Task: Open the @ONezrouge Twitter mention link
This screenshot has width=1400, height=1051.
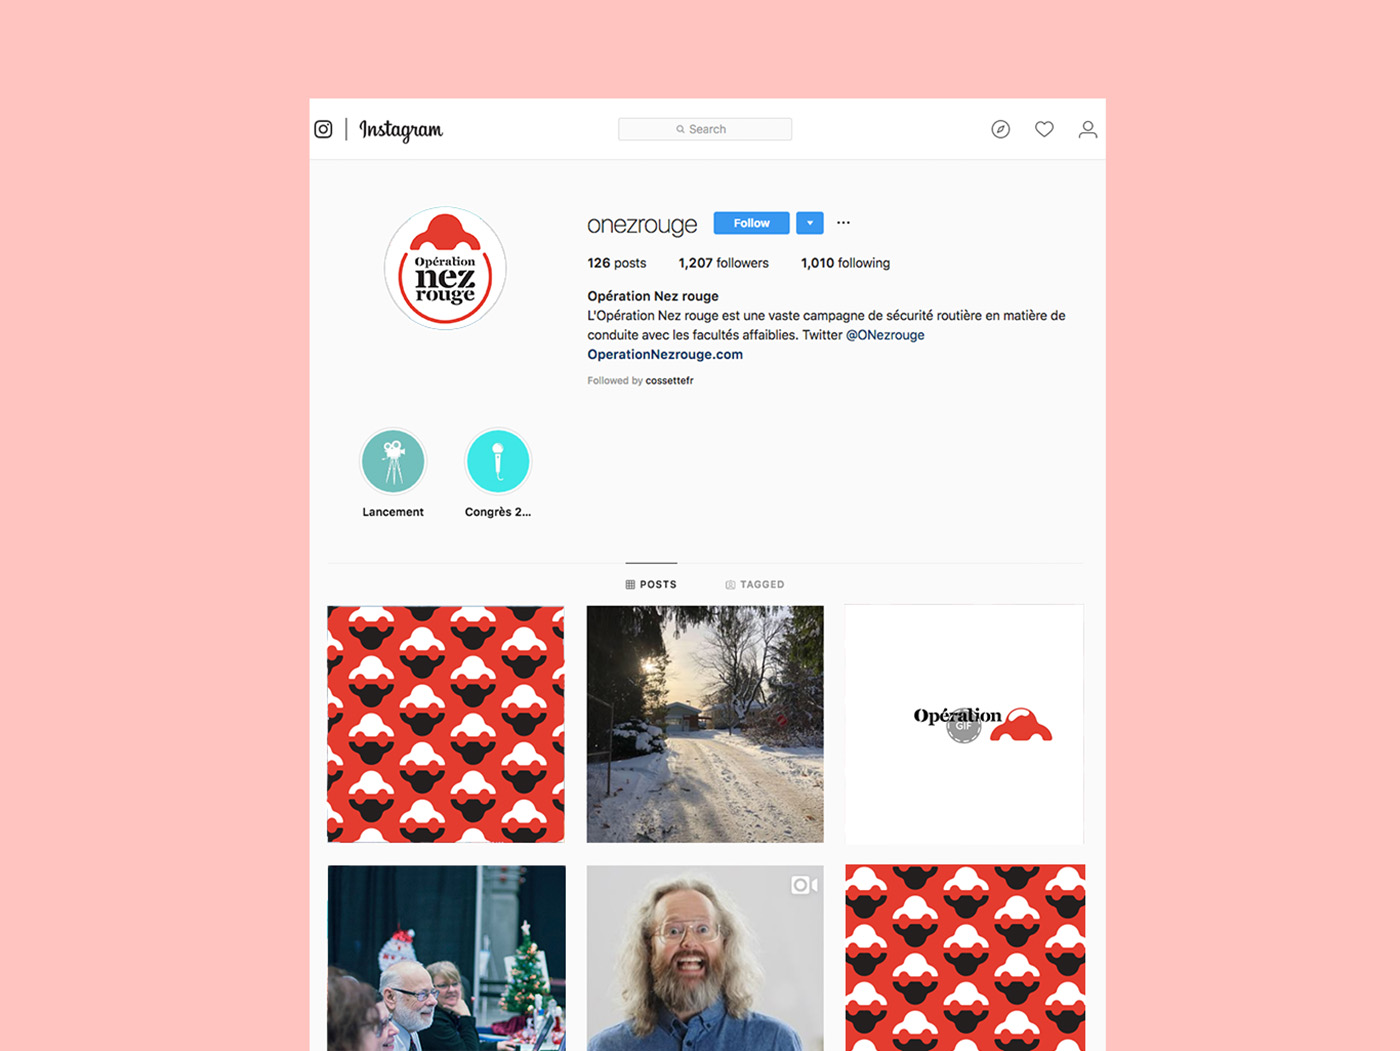Action: [x=885, y=335]
